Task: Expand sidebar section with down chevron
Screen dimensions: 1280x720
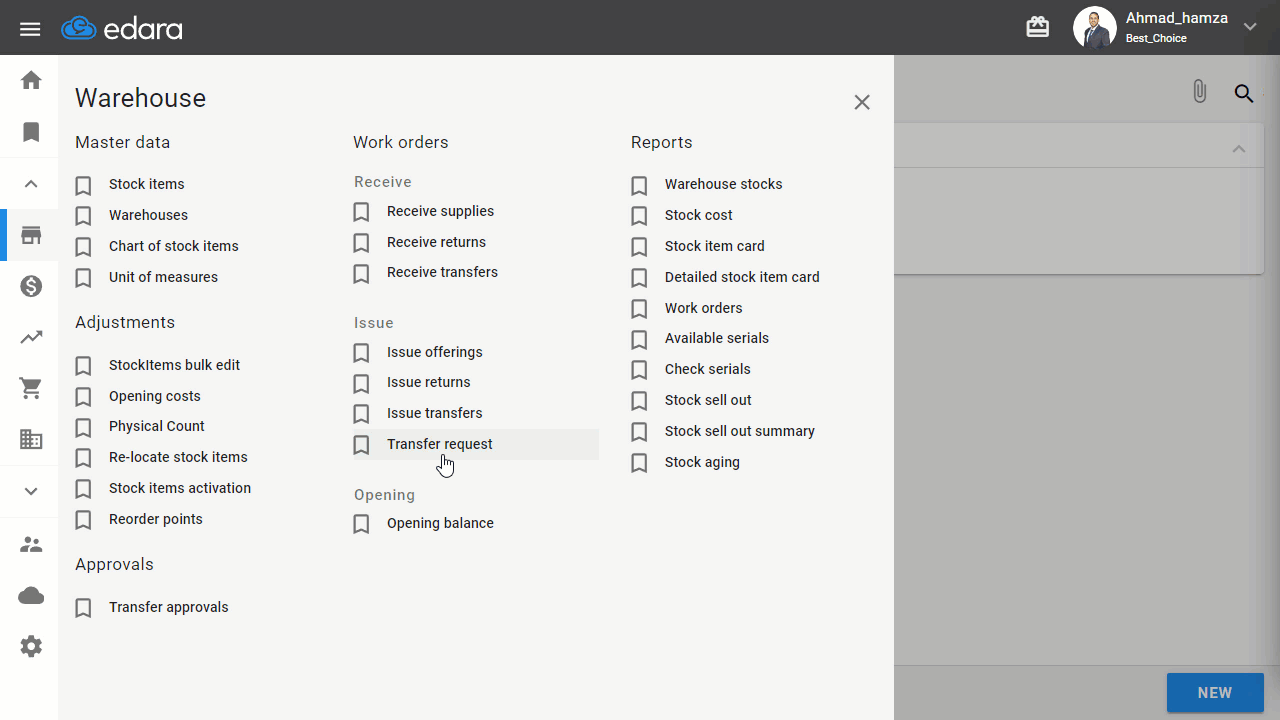Action: pyautogui.click(x=31, y=491)
